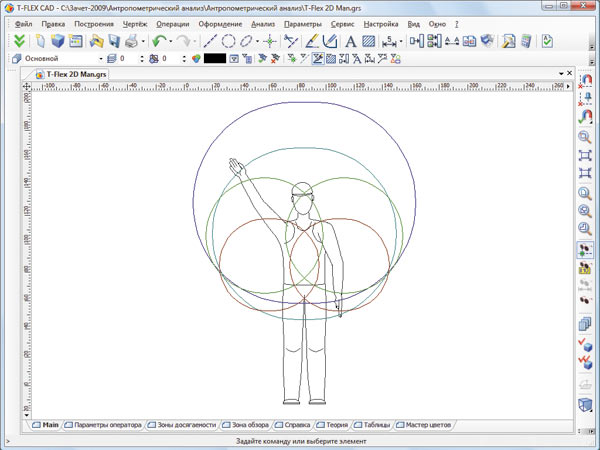Open the file with folder icon
Image resolution: width=600 pixels, height=450 pixels.
[x=97, y=41]
